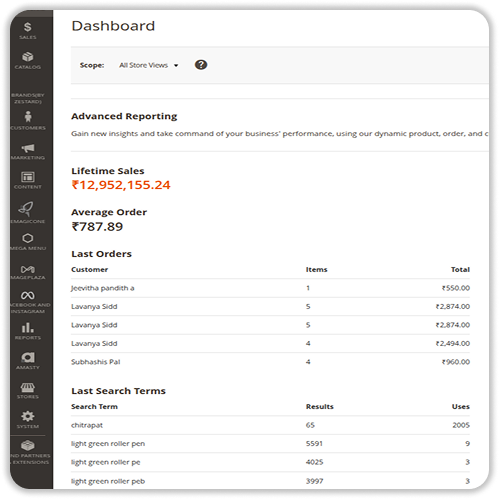Click the Total column header
The image size is (499, 499).
click(460, 270)
